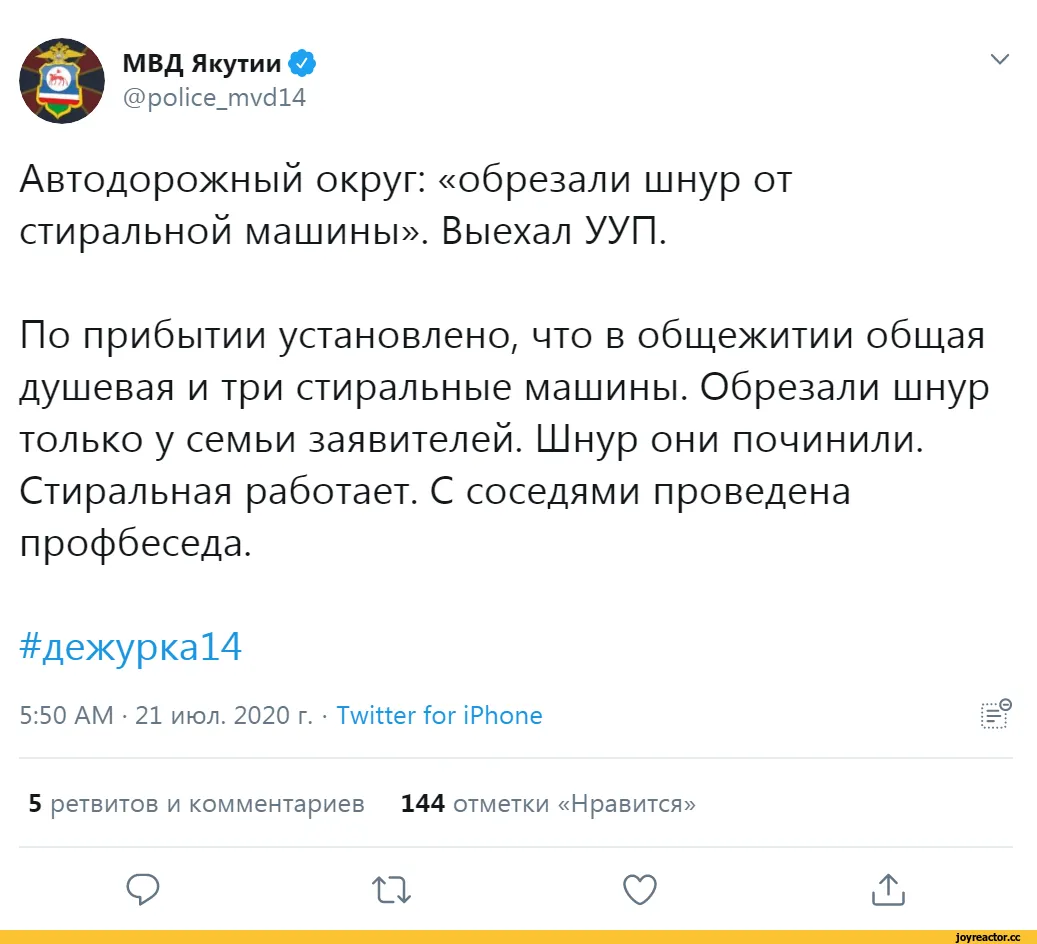Viewport: 1037px width, 944px height.
Task: View the 5 retweets and comments
Action: 196,803
